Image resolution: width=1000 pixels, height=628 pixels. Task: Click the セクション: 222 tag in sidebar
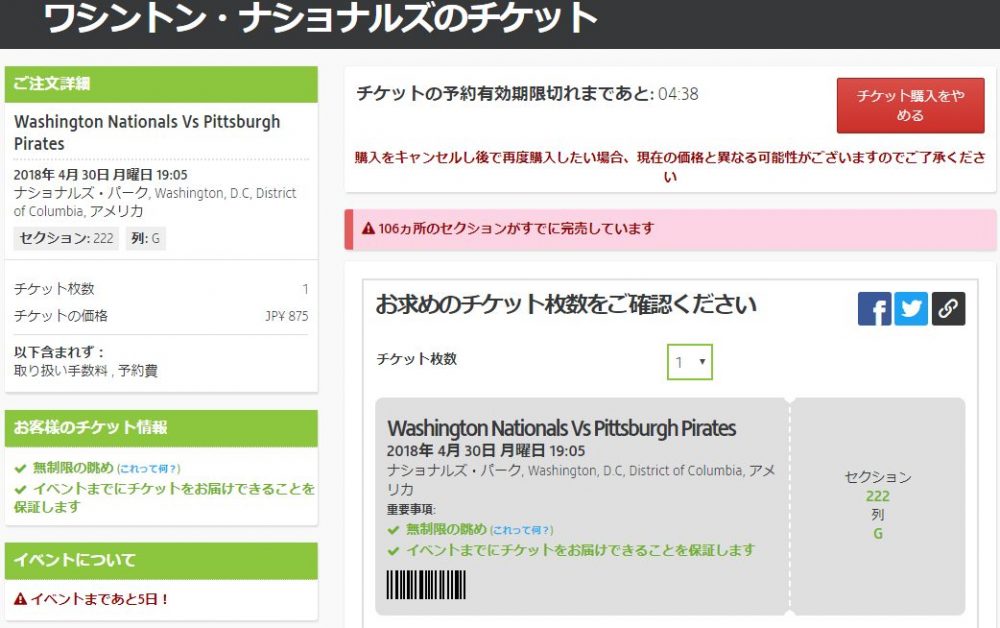point(66,238)
